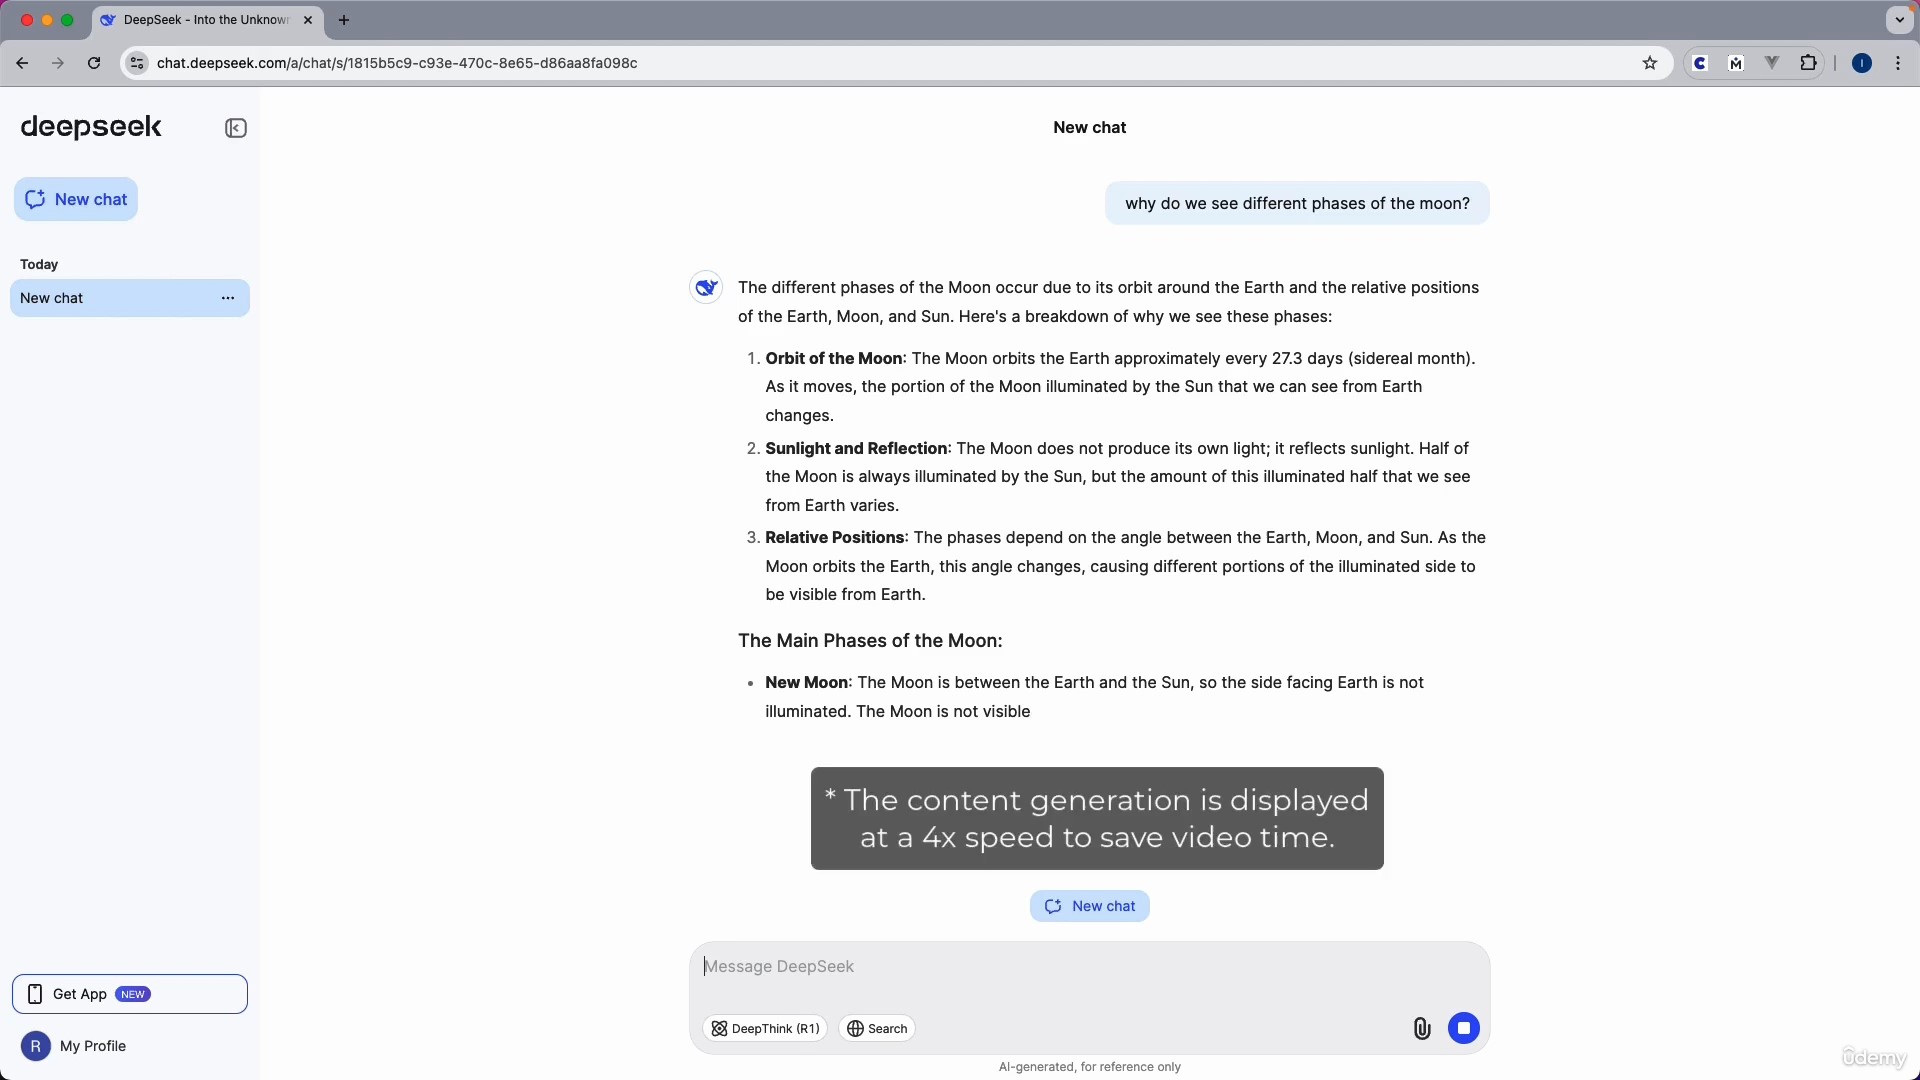1920x1080 pixels.
Task: Click DeepSeek whale avatar beside response
Action: [706, 288]
